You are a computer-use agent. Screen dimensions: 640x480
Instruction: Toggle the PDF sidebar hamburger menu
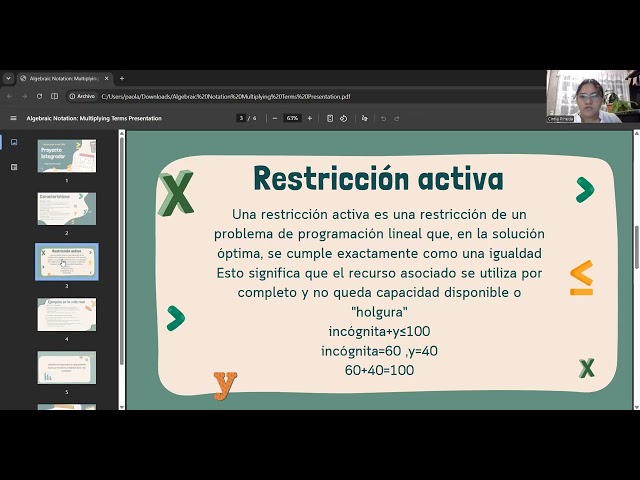pyautogui.click(x=13, y=118)
